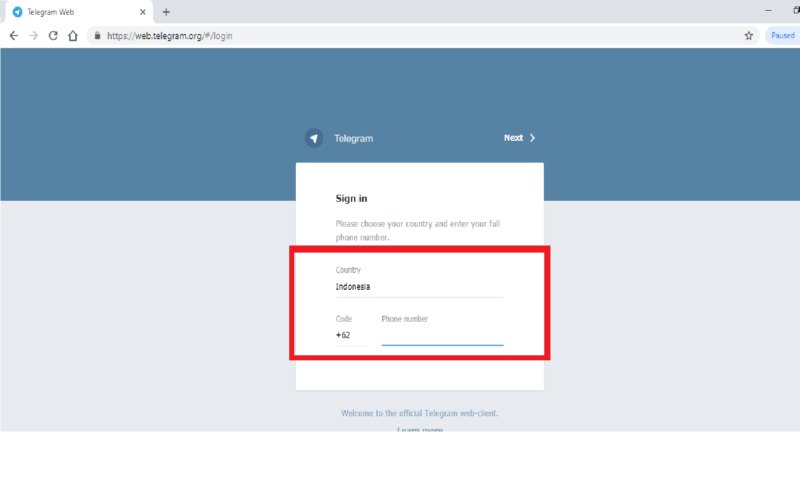View site security via the padlock icon
The image size is (800, 492).
tap(97, 36)
